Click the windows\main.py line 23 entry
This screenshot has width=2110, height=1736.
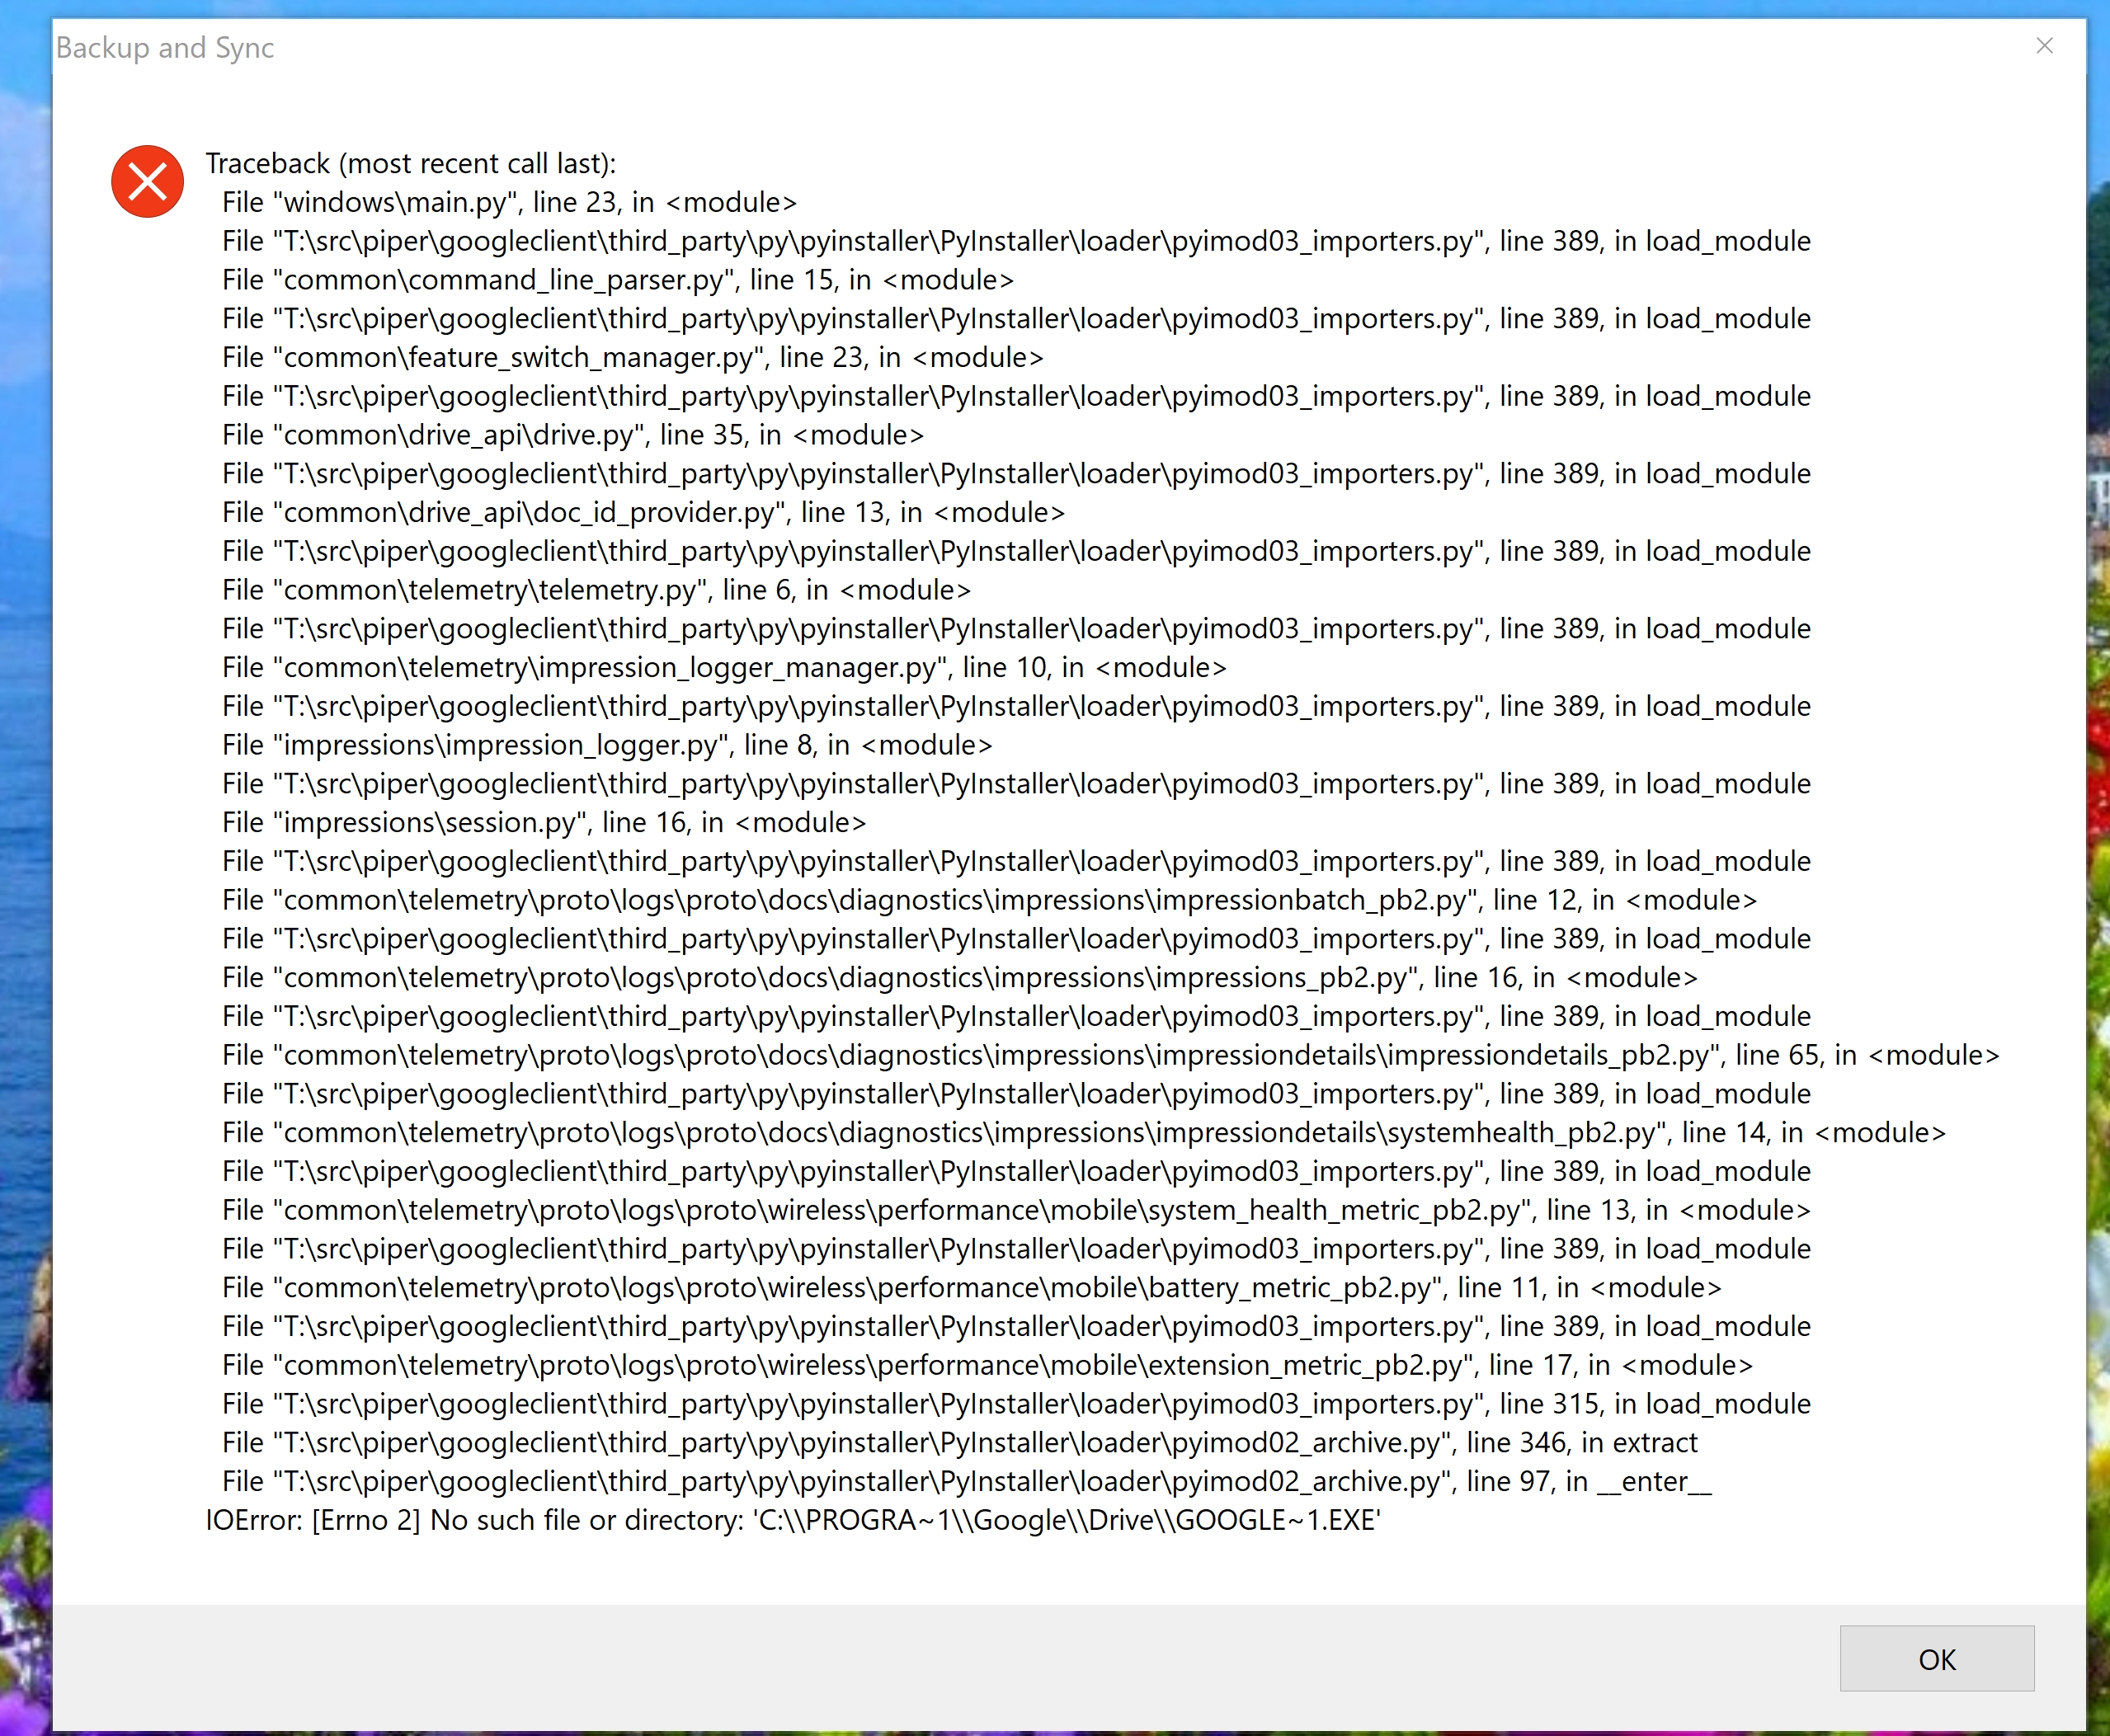[x=509, y=202]
